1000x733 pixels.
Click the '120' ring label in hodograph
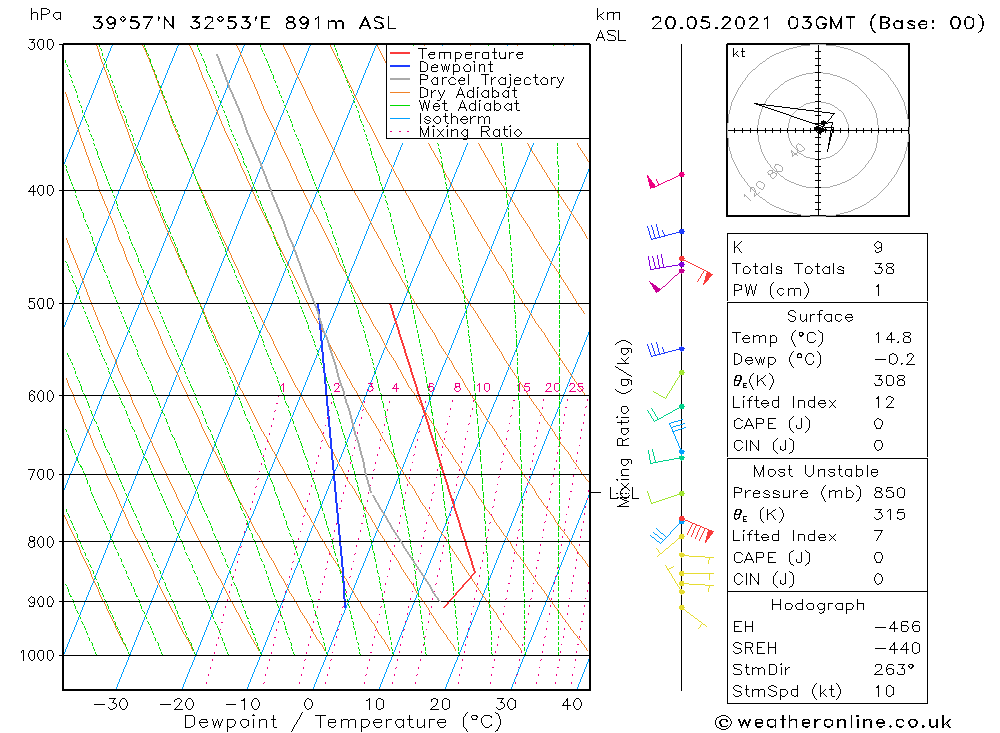coord(754,190)
